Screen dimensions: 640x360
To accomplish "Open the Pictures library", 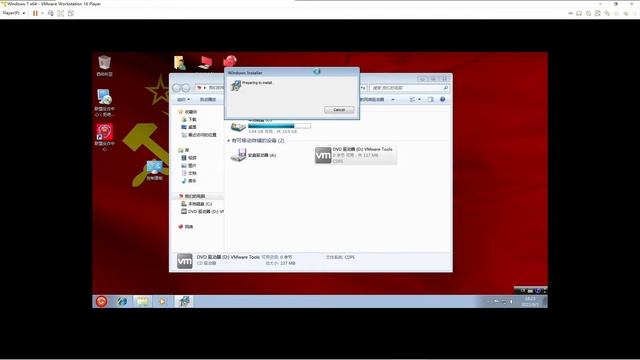I will pos(189,166).
